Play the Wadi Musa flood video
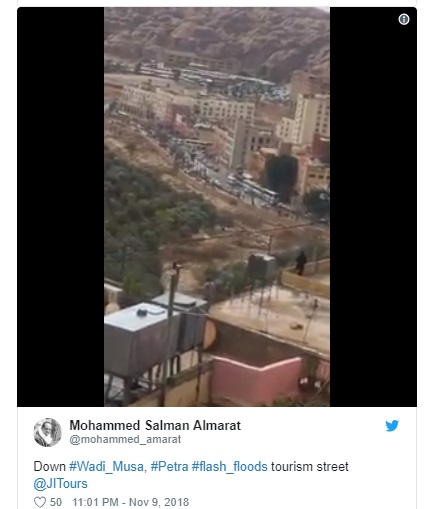 click(217, 207)
